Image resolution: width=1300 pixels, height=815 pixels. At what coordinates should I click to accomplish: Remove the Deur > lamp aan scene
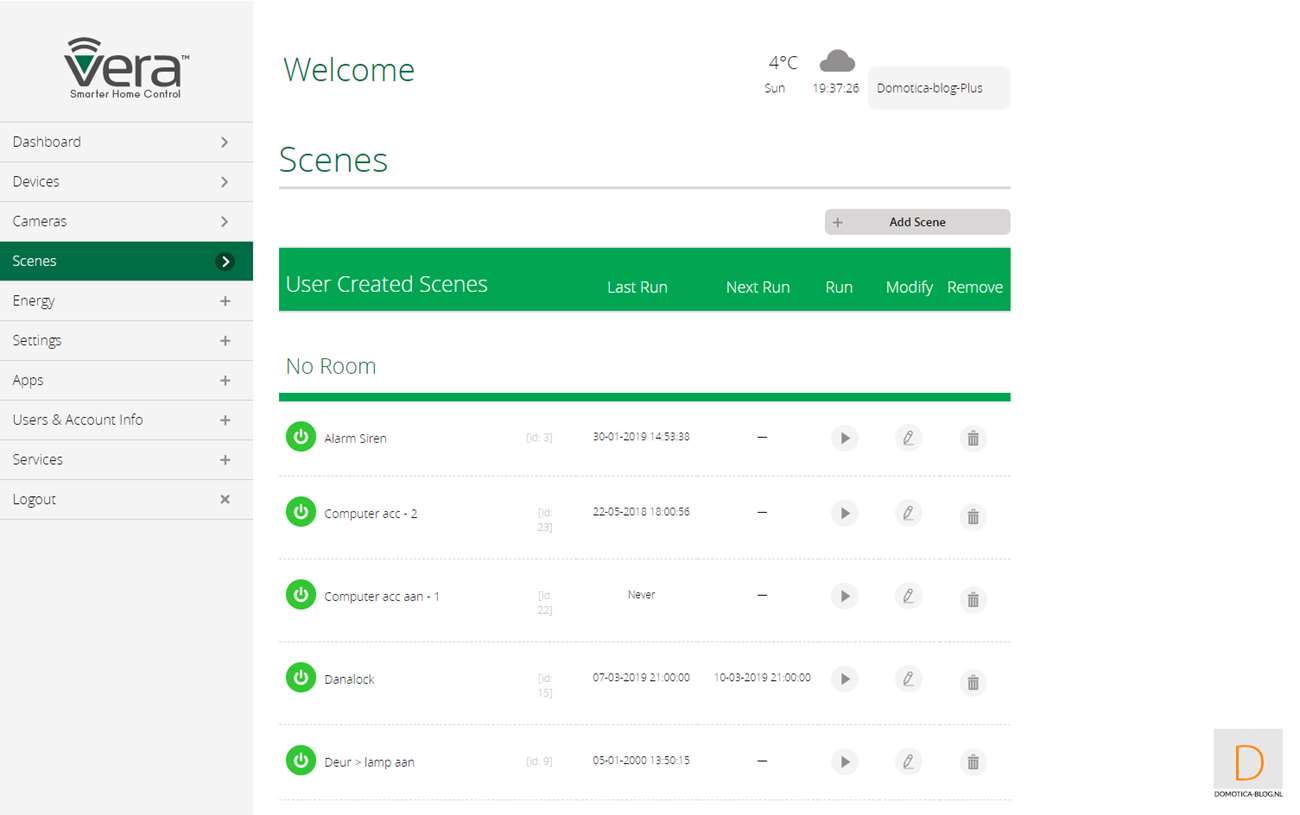point(972,762)
